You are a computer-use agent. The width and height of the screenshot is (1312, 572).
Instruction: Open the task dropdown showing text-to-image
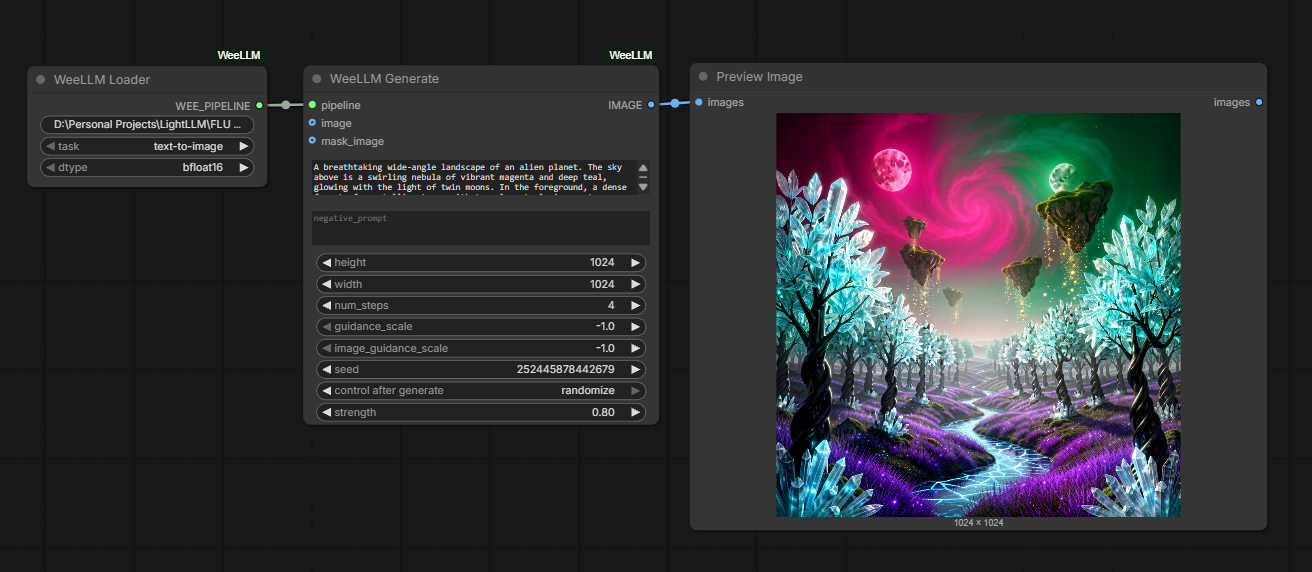pyautogui.click(x=147, y=146)
